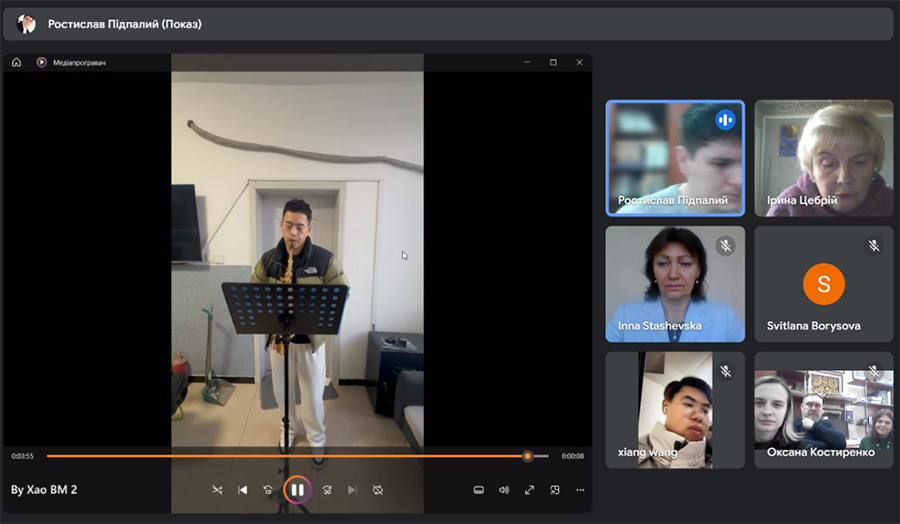Click the Медіапрогравач app logo icon

[41, 62]
